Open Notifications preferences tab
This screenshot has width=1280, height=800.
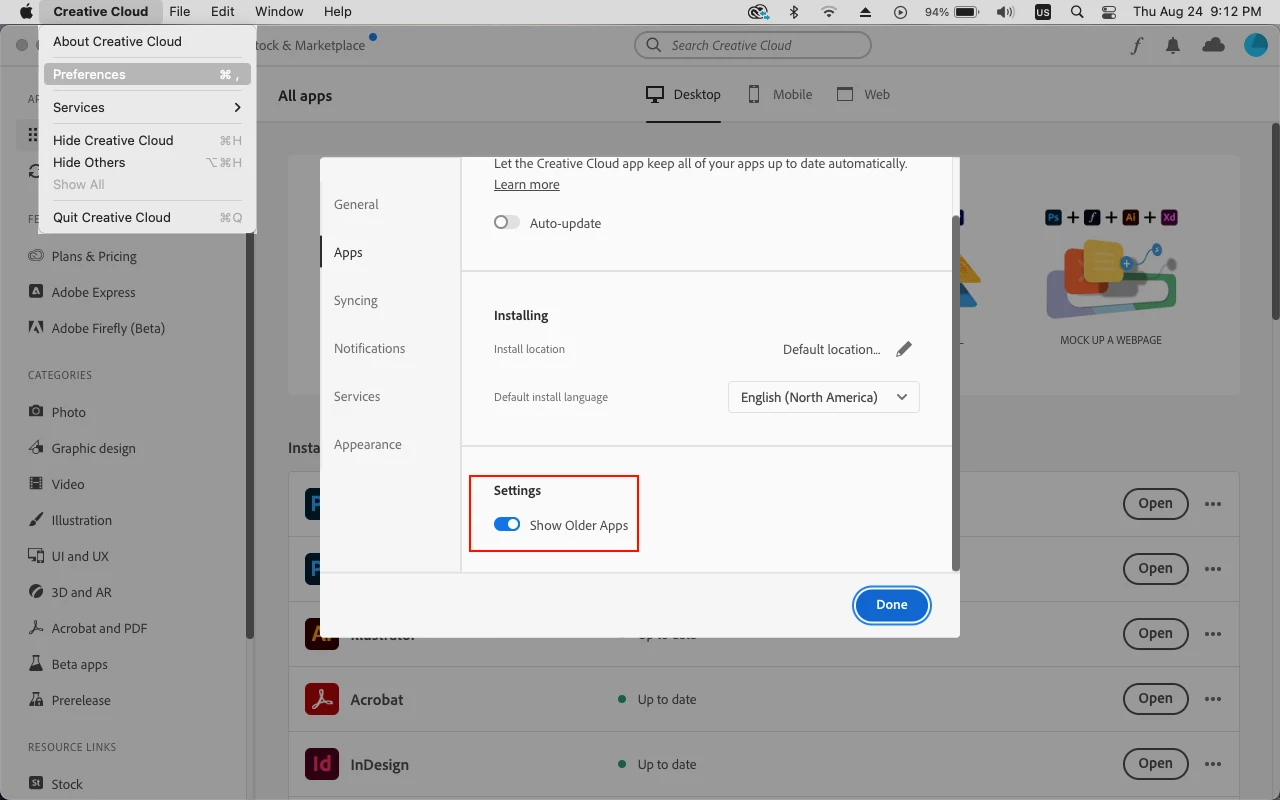pyautogui.click(x=370, y=348)
